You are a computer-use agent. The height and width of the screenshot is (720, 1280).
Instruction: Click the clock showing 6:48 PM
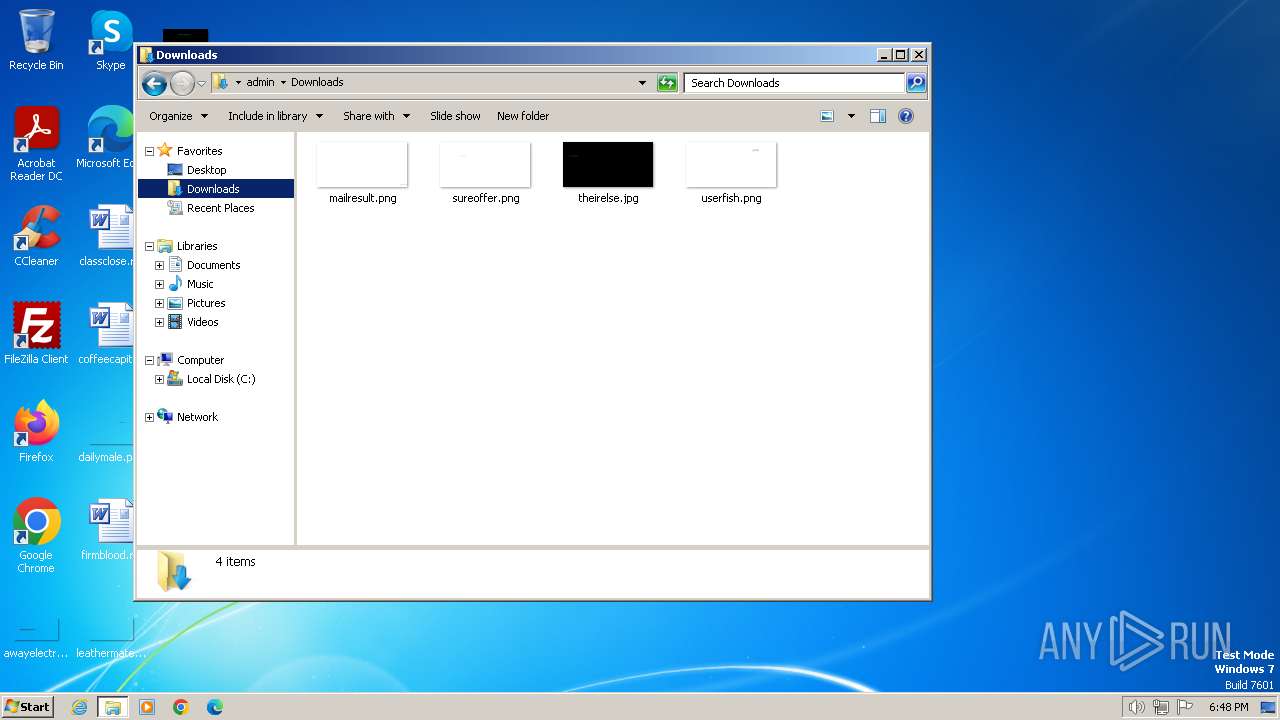(1228, 707)
